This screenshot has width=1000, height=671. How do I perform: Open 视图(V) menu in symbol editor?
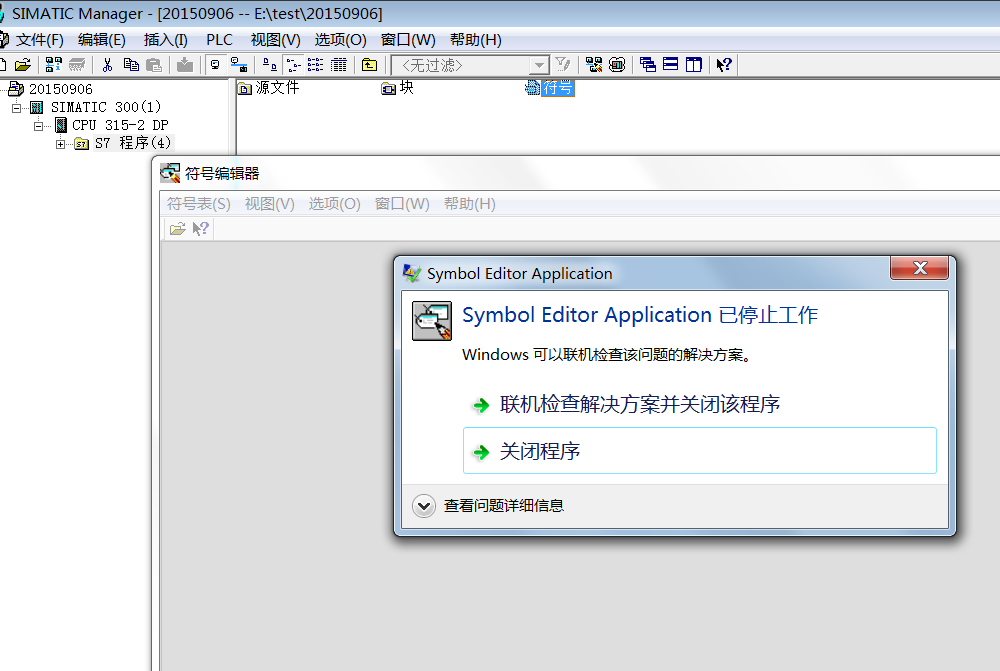(x=270, y=204)
